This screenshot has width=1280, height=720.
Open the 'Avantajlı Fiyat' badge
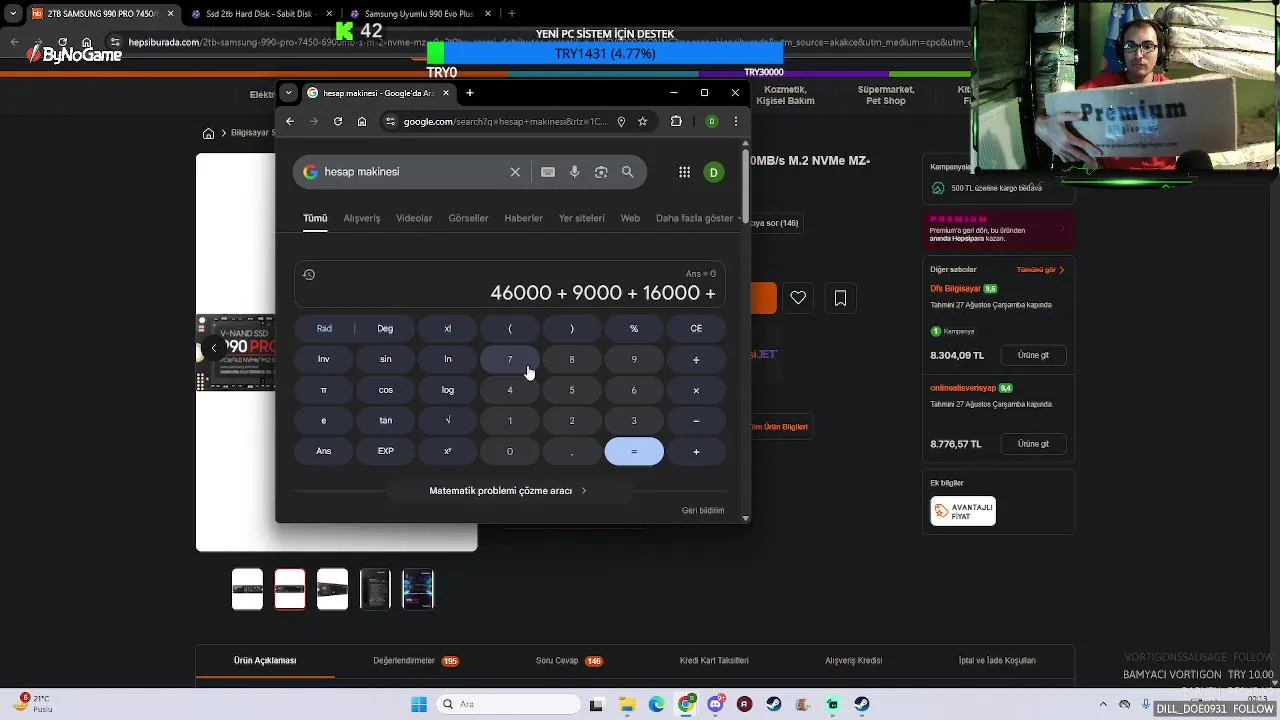click(963, 511)
